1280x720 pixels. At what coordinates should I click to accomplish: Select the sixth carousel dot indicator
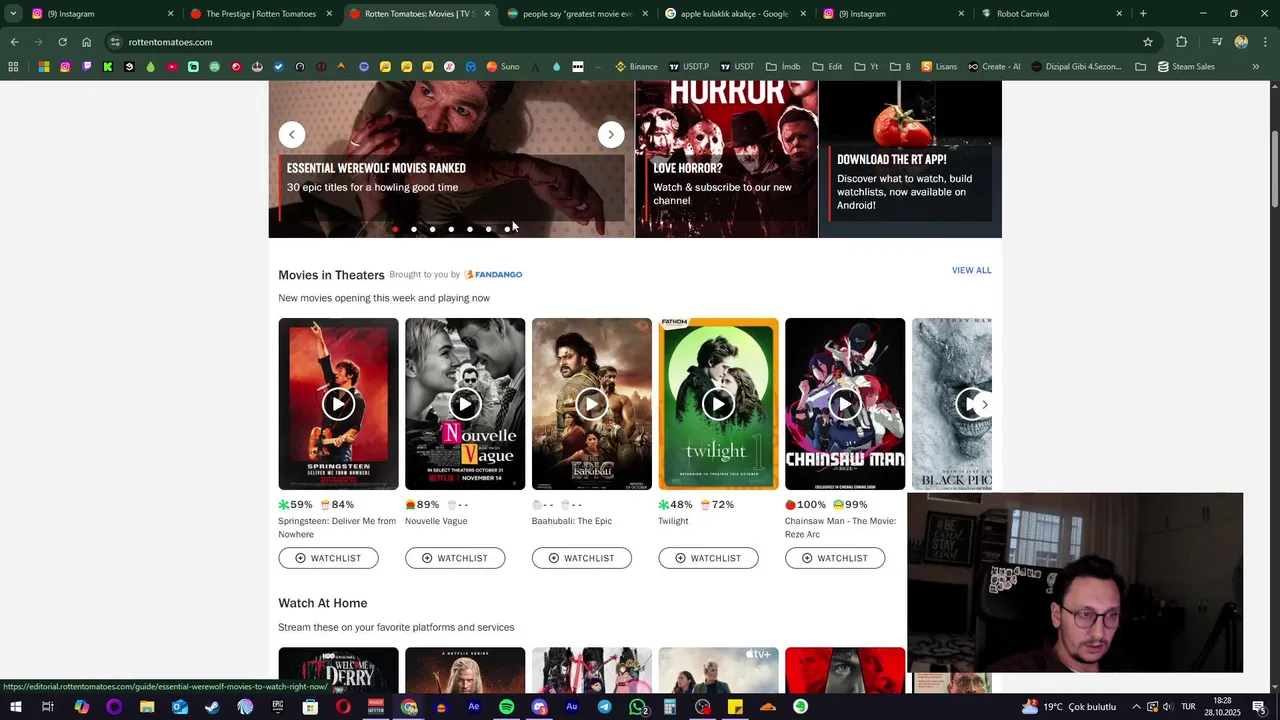point(488,229)
